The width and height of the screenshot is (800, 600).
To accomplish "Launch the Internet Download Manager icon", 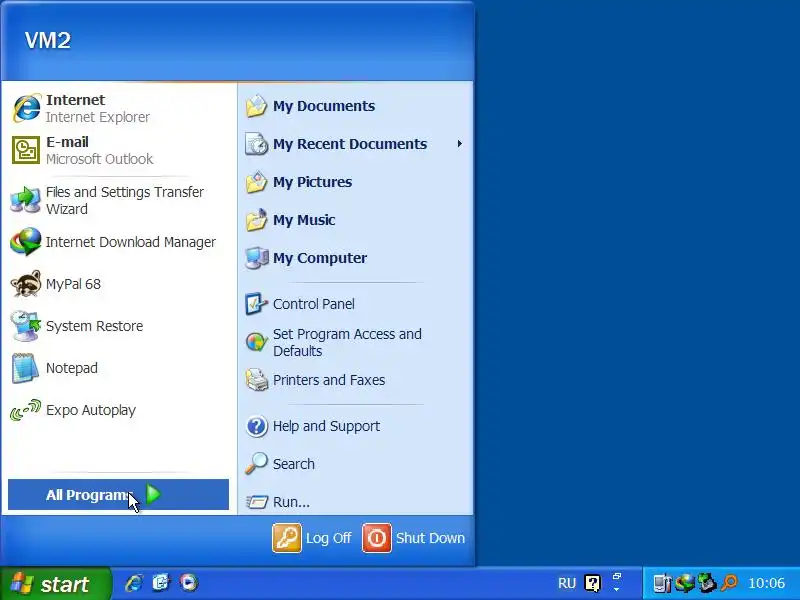I will [26, 242].
